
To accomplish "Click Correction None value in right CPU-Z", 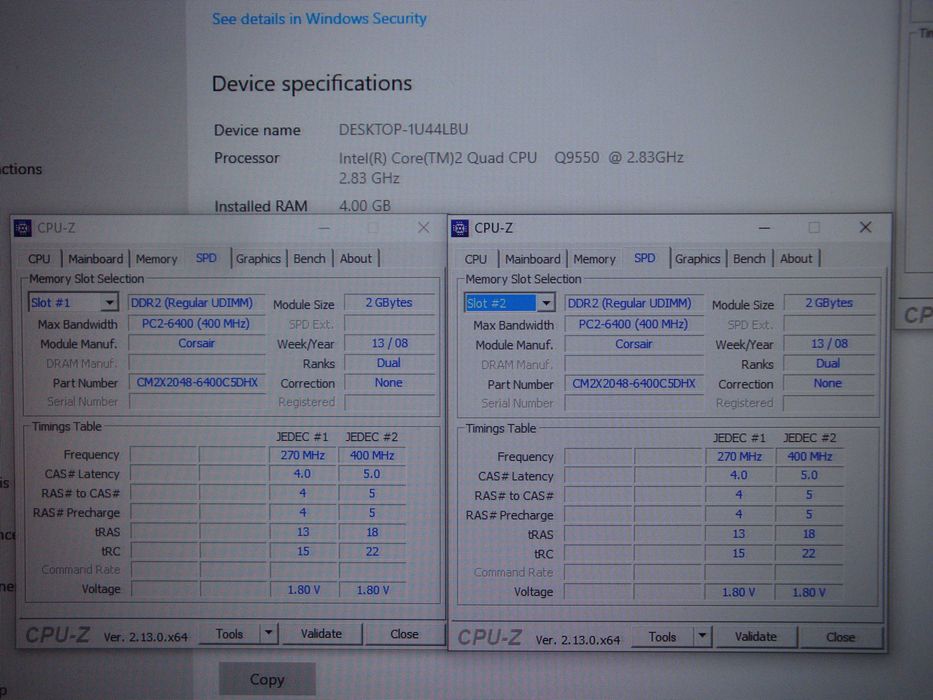I will coord(829,383).
